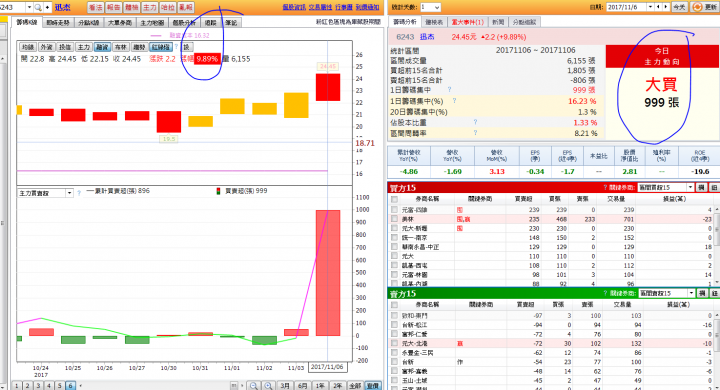Toggle the 融資 chart overlay
The image size is (720, 390).
102,47
